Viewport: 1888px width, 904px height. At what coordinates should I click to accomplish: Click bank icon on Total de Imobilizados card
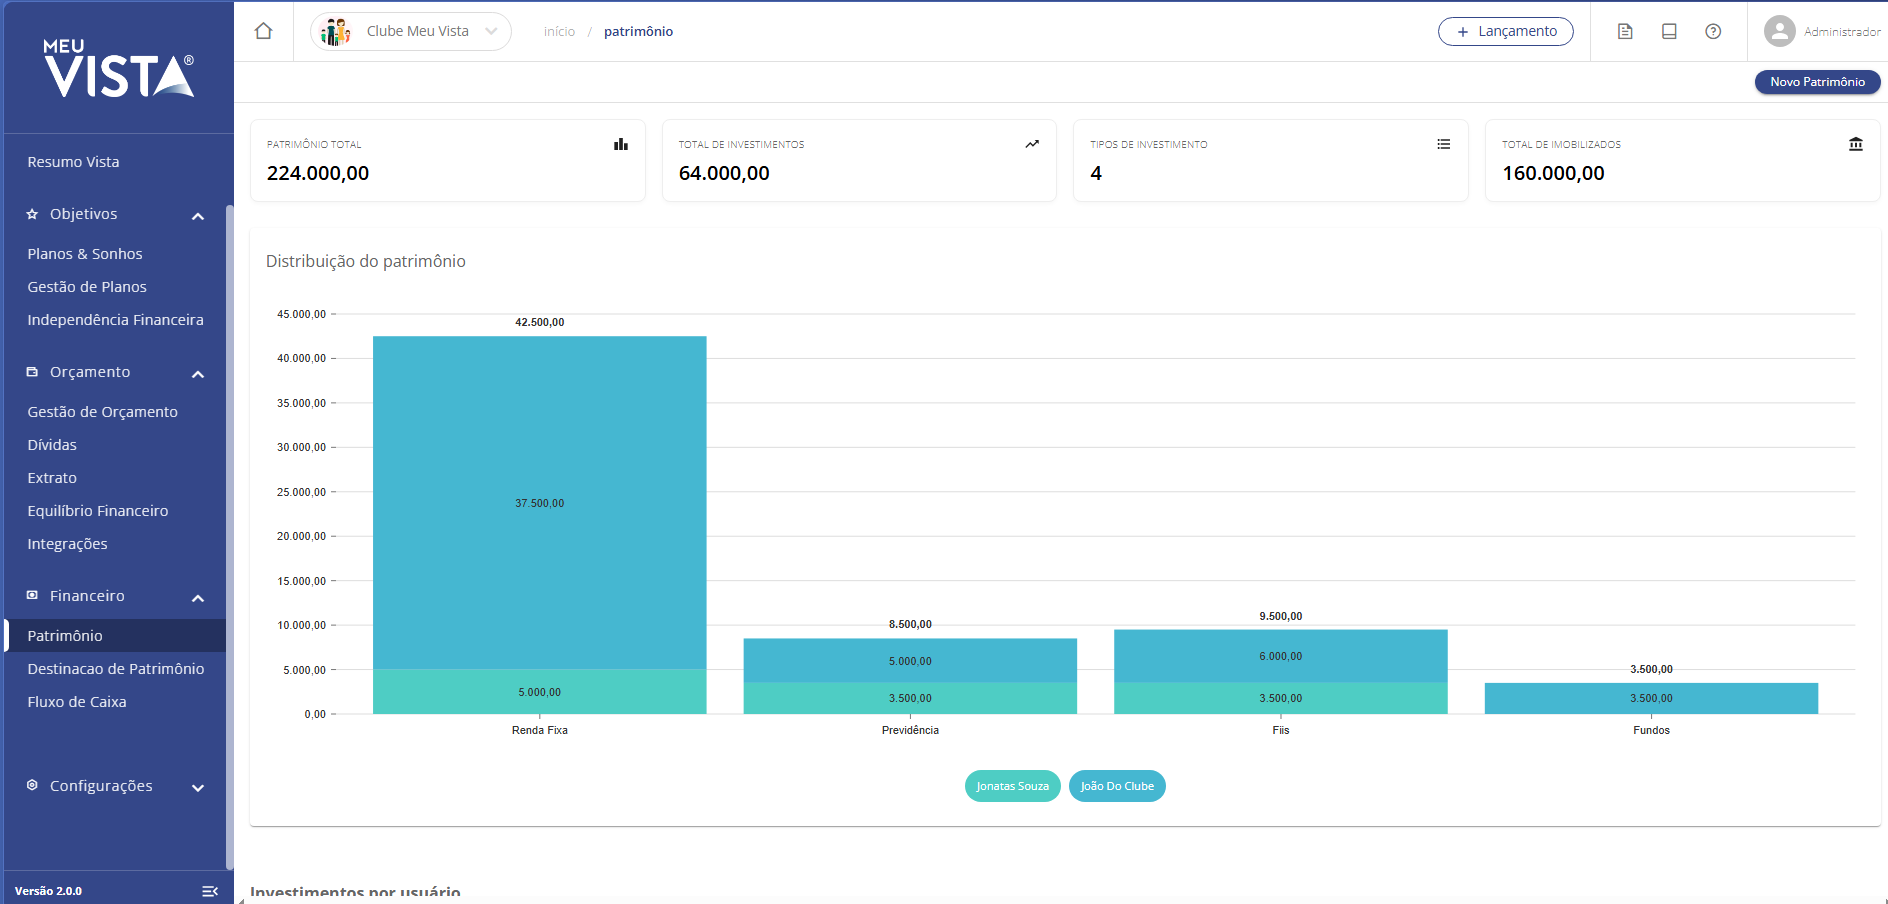tap(1855, 144)
